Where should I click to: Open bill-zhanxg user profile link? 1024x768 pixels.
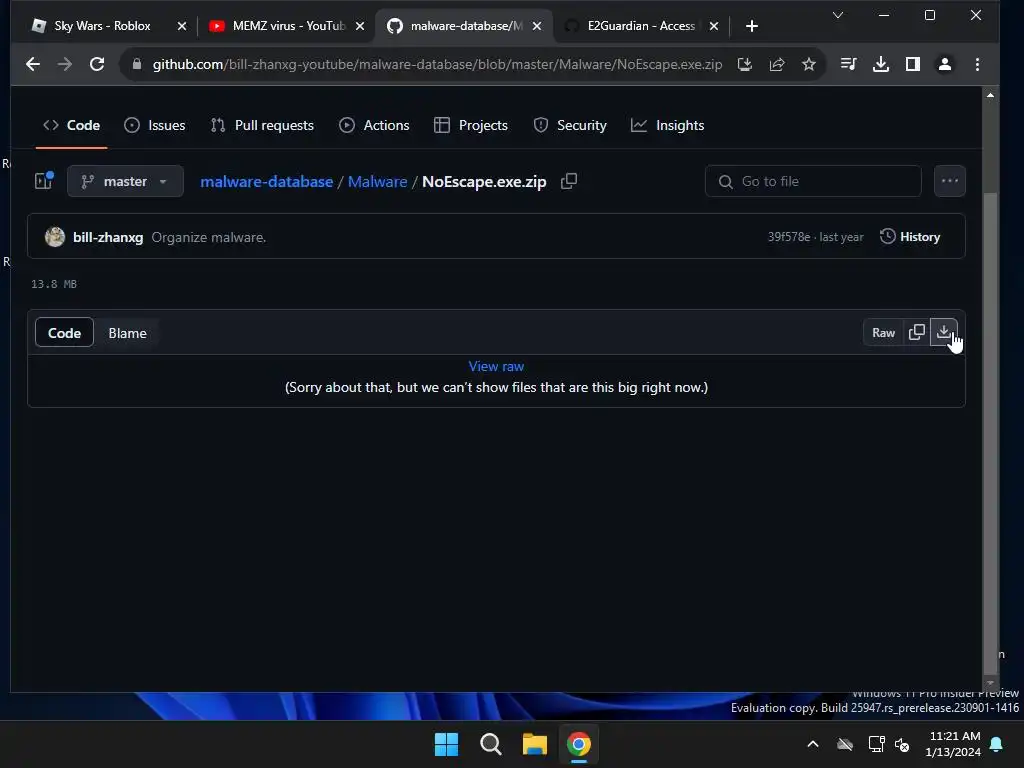108,237
